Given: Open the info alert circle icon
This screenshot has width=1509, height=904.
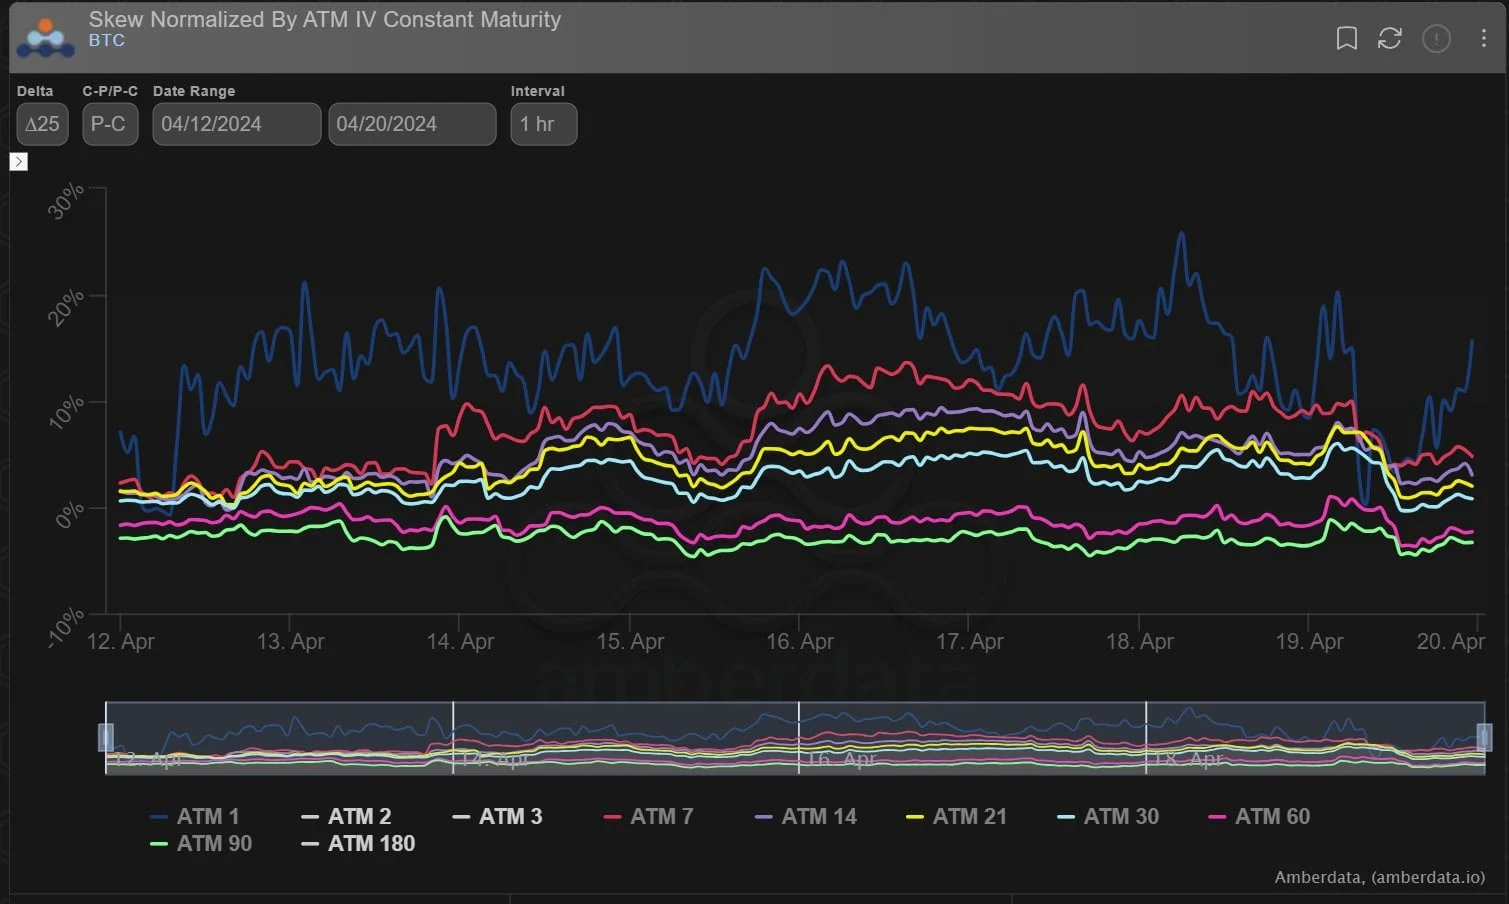Looking at the screenshot, I should (x=1436, y=39).
